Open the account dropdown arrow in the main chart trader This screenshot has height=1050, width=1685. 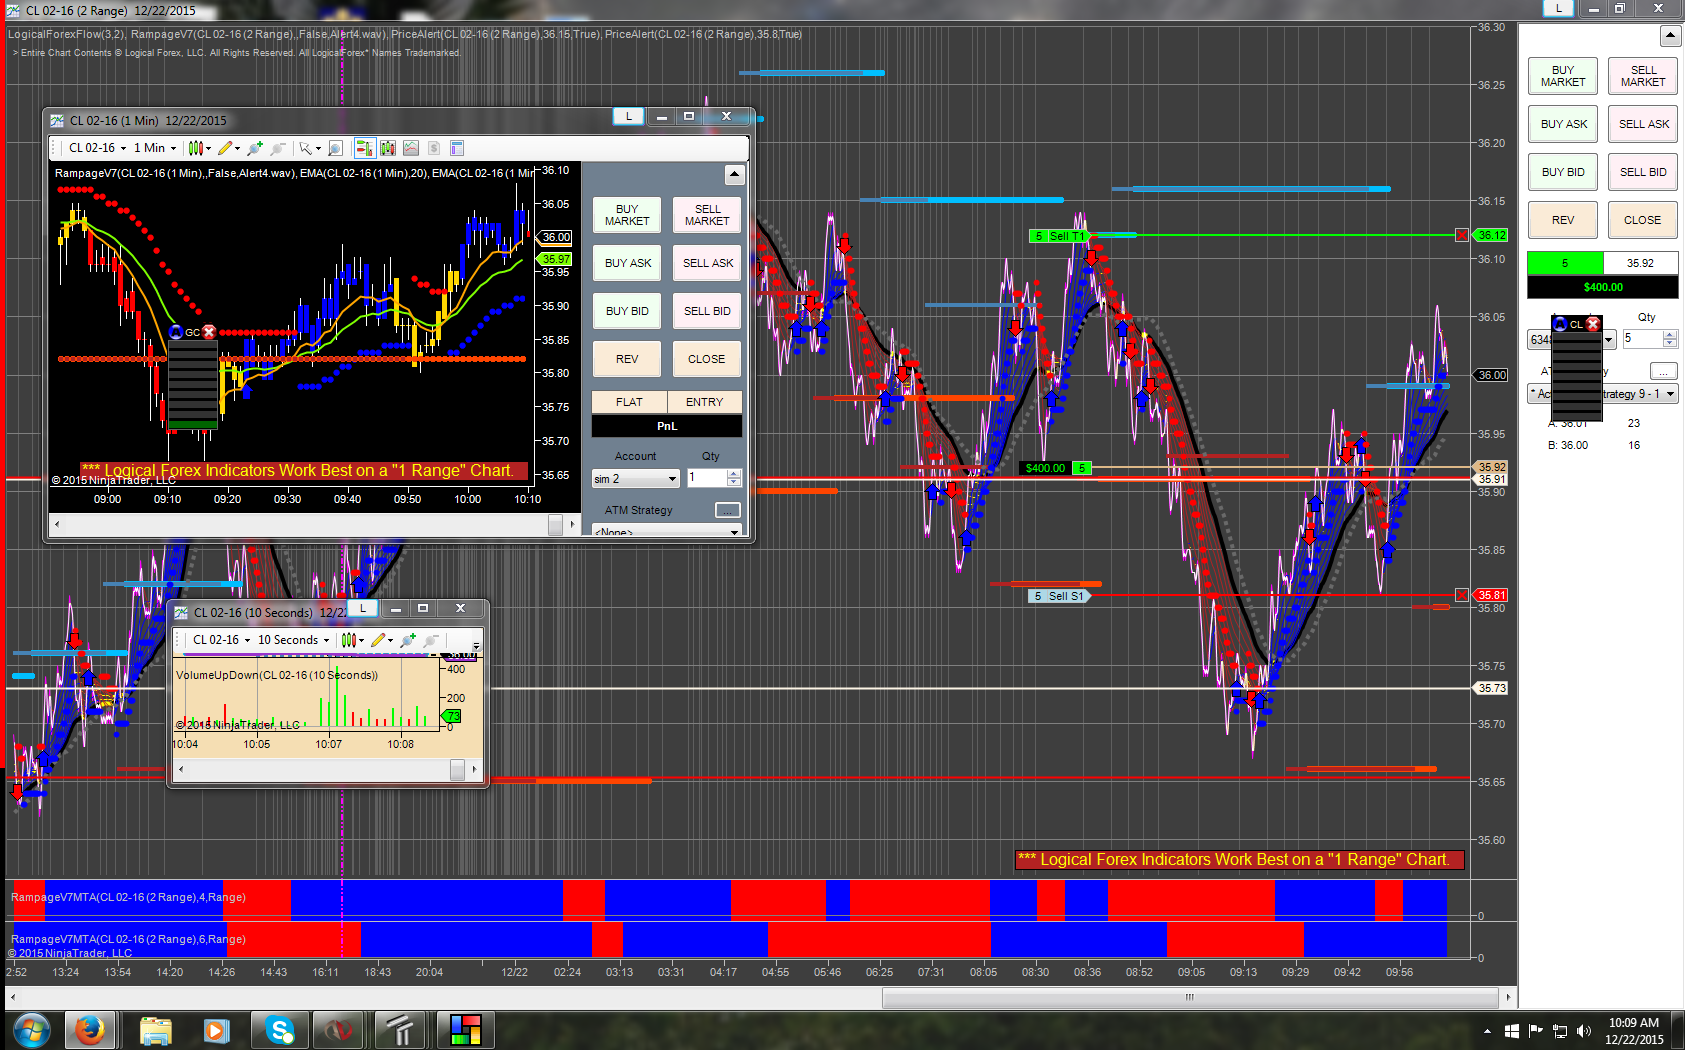(1609, 340)
